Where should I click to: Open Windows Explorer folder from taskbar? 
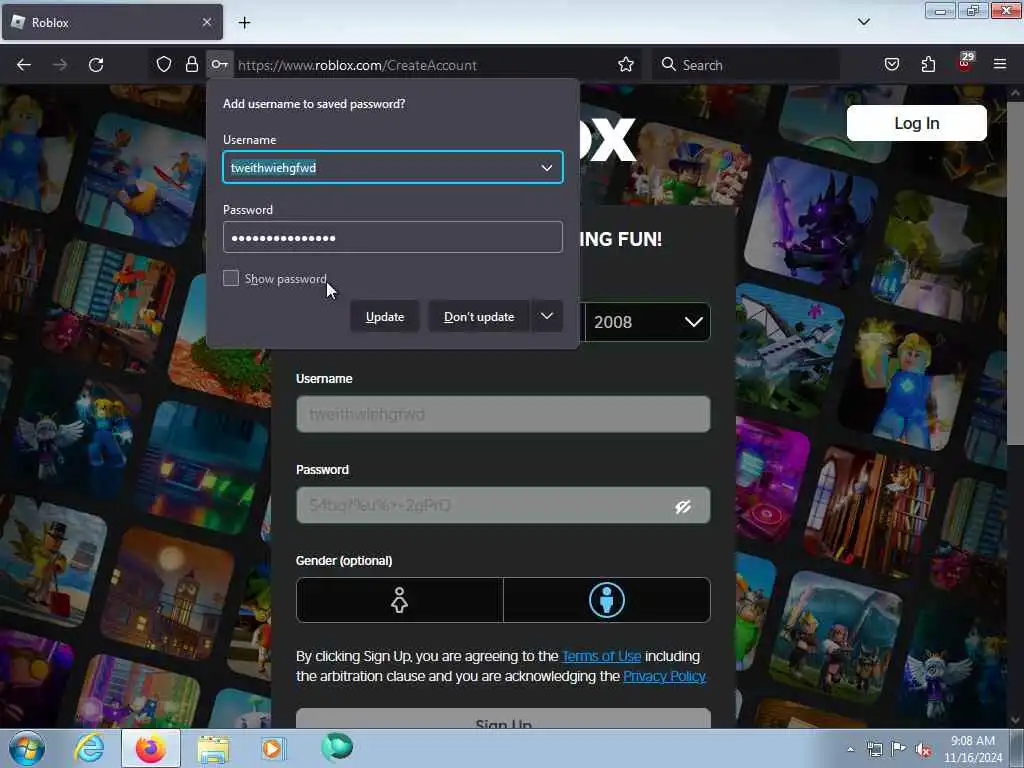click(213, 748)
